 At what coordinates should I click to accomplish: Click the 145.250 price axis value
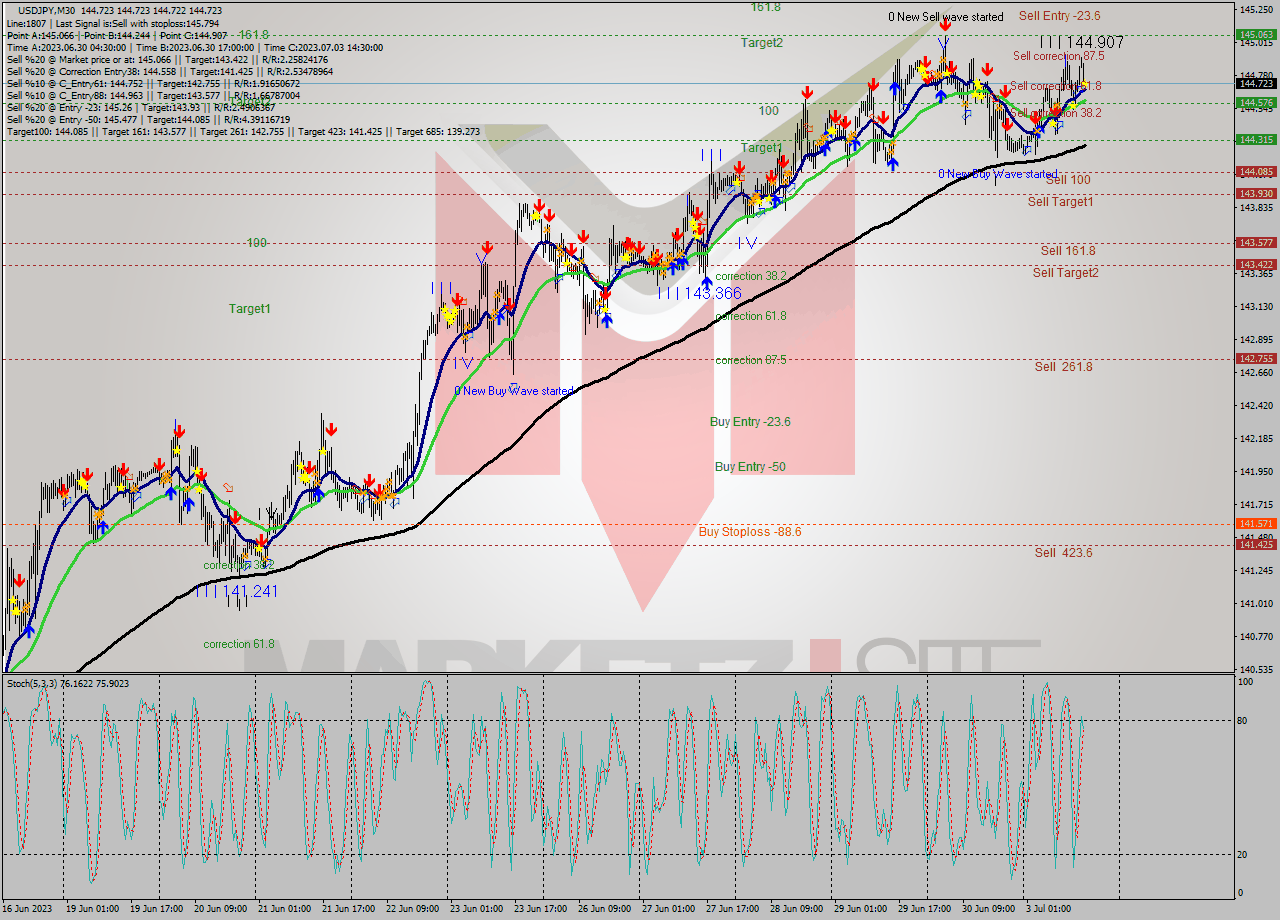click(x=1256, y=10)
